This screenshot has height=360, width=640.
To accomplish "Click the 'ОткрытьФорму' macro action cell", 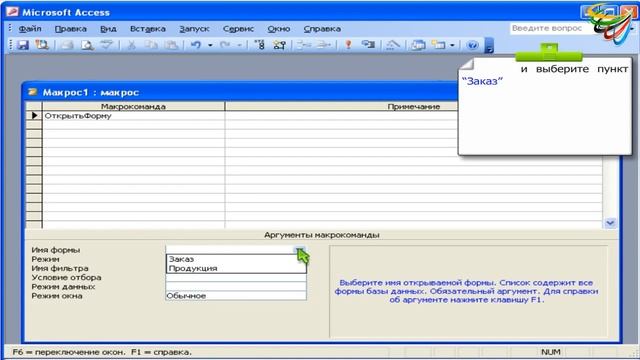I will pos(133,116).
